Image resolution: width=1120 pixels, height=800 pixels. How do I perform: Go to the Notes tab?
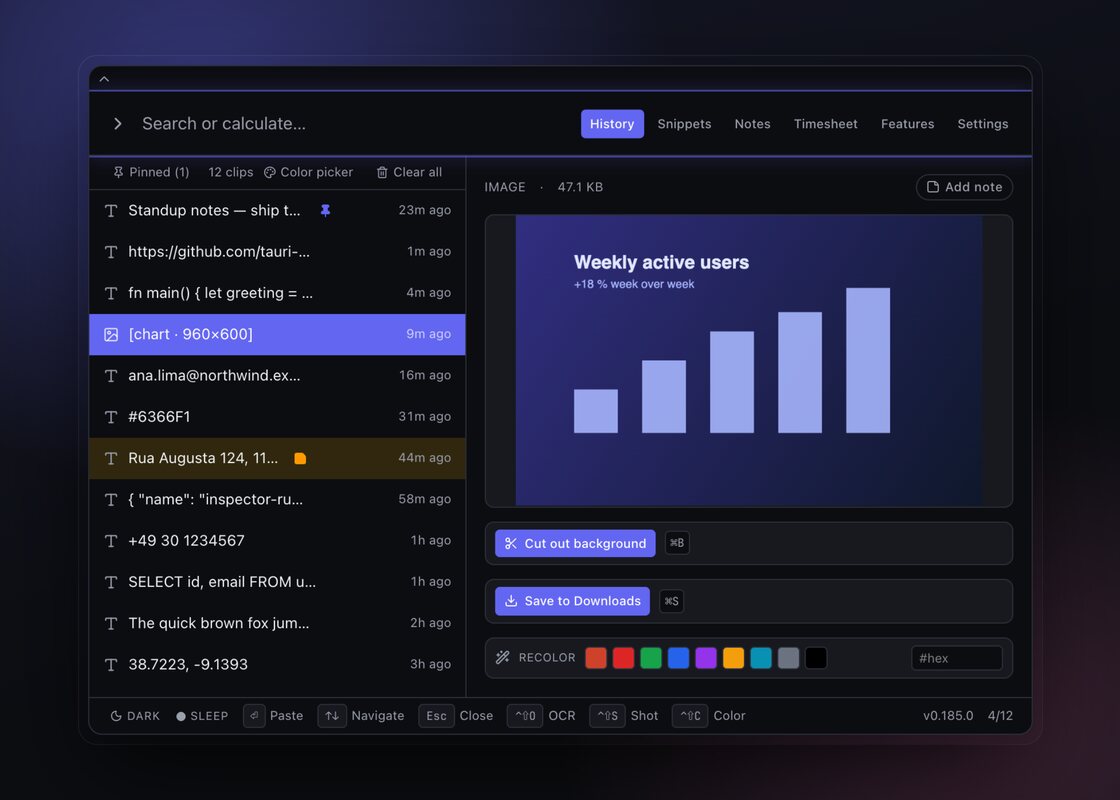point(752,124)
